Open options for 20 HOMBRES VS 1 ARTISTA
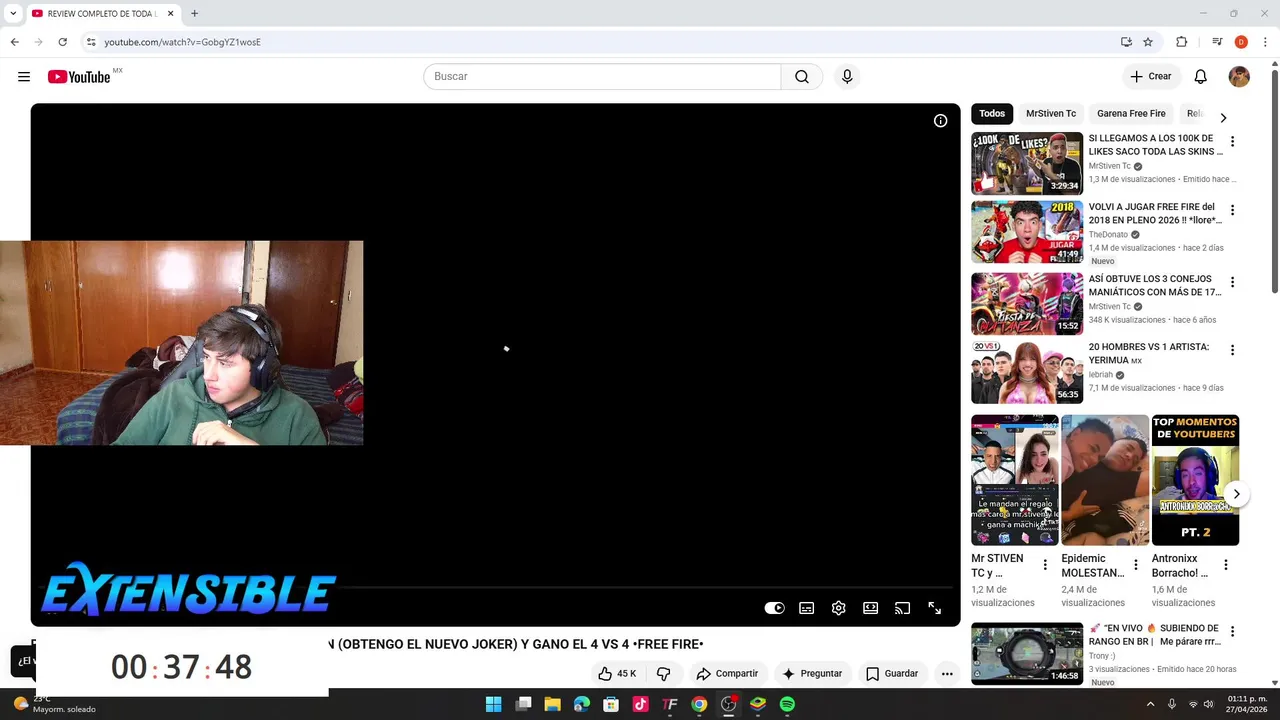The image size is (1280, 720). click(1232, 350)
